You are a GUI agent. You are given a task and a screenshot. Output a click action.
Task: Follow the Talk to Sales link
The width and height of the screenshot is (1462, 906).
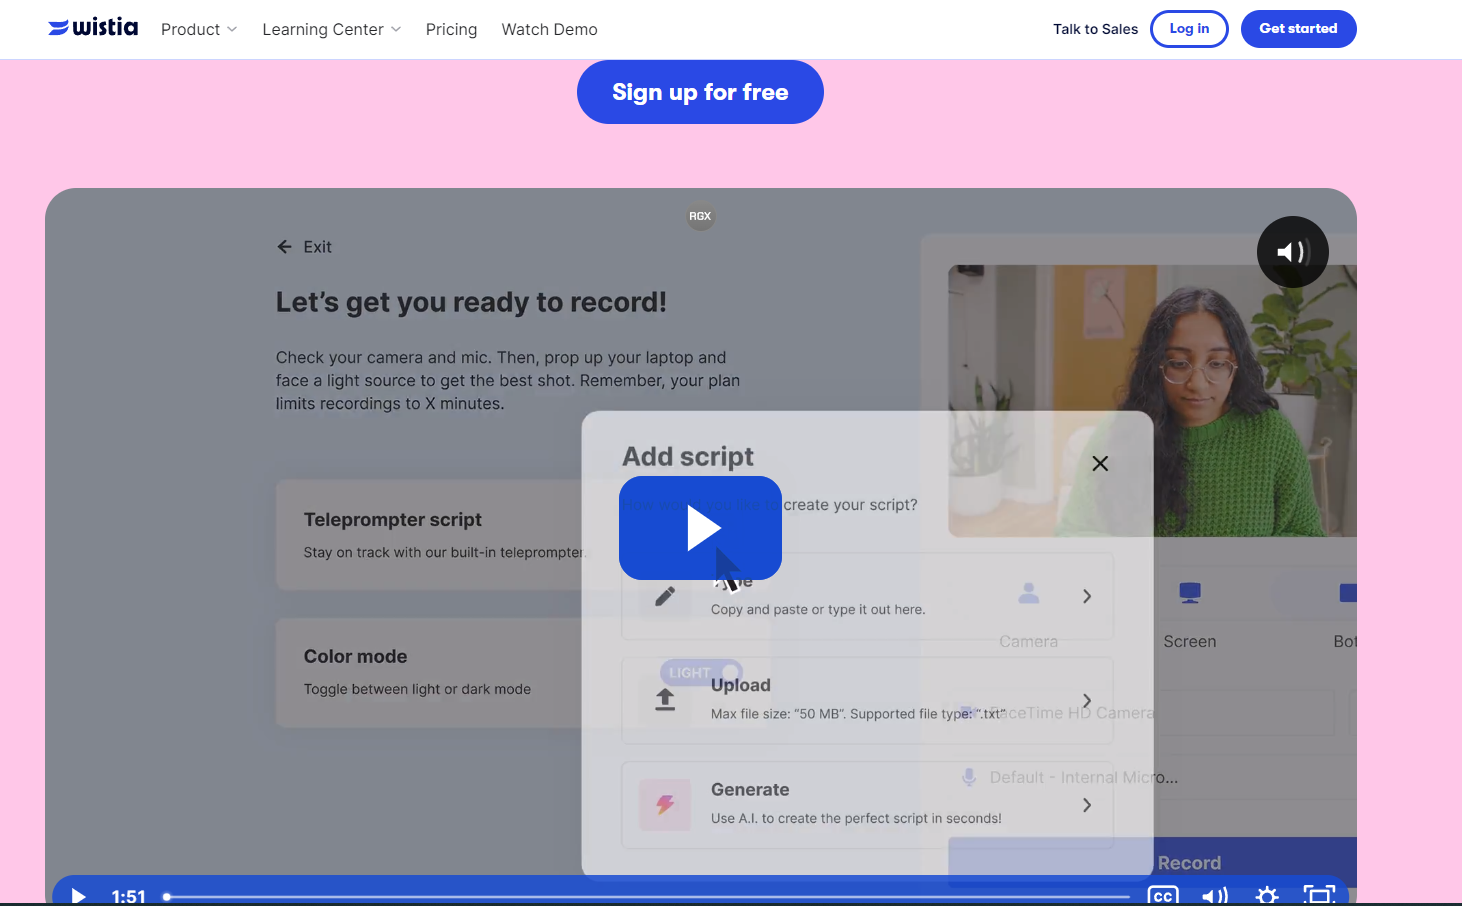[1095, 29]
